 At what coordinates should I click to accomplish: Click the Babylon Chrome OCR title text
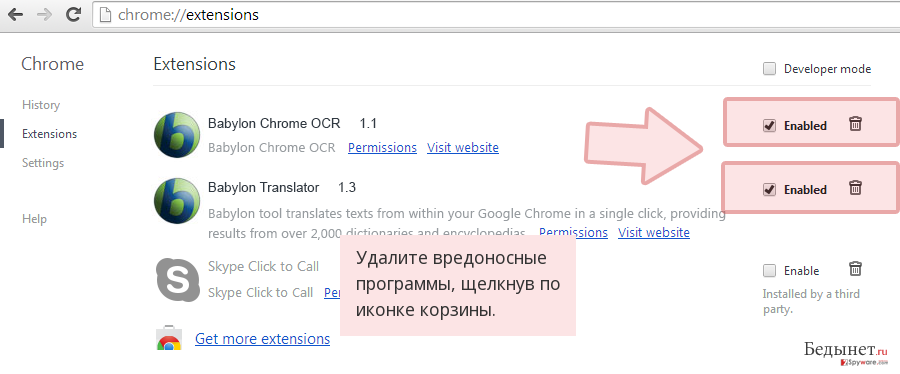point(274,123)
